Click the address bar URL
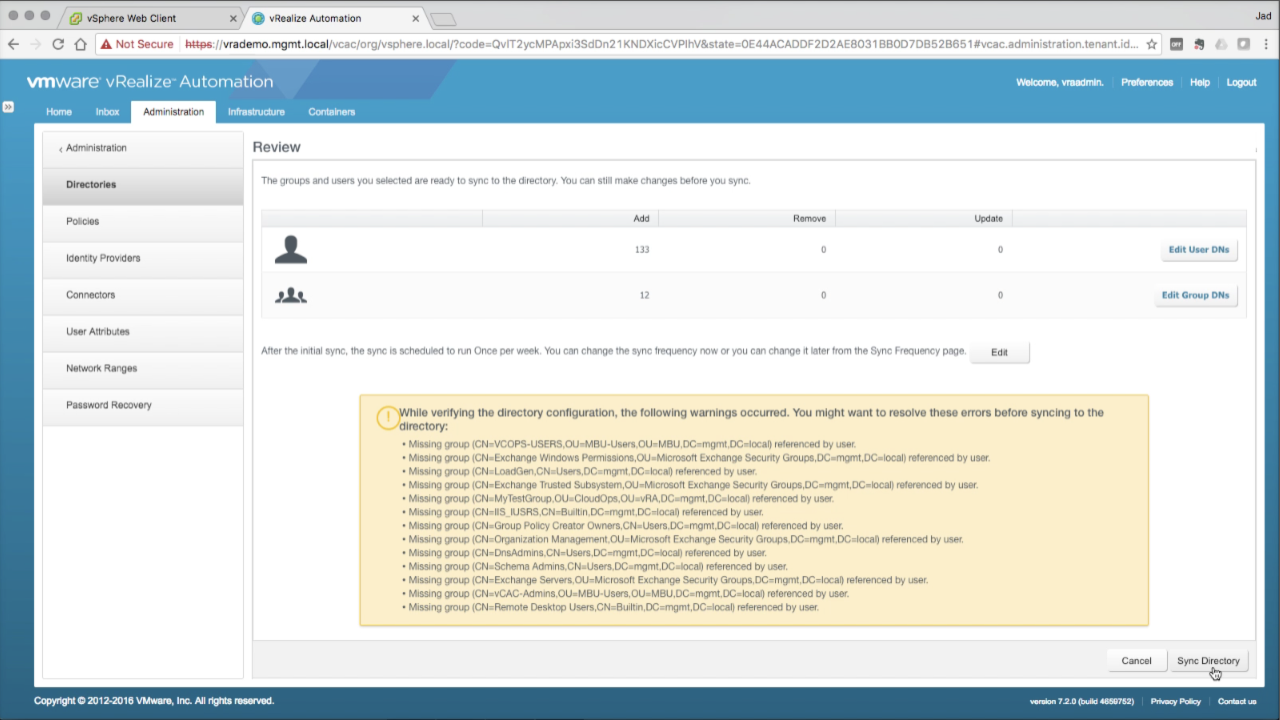The height and width of the screenshot is (720, 1280). click(660, 44)
